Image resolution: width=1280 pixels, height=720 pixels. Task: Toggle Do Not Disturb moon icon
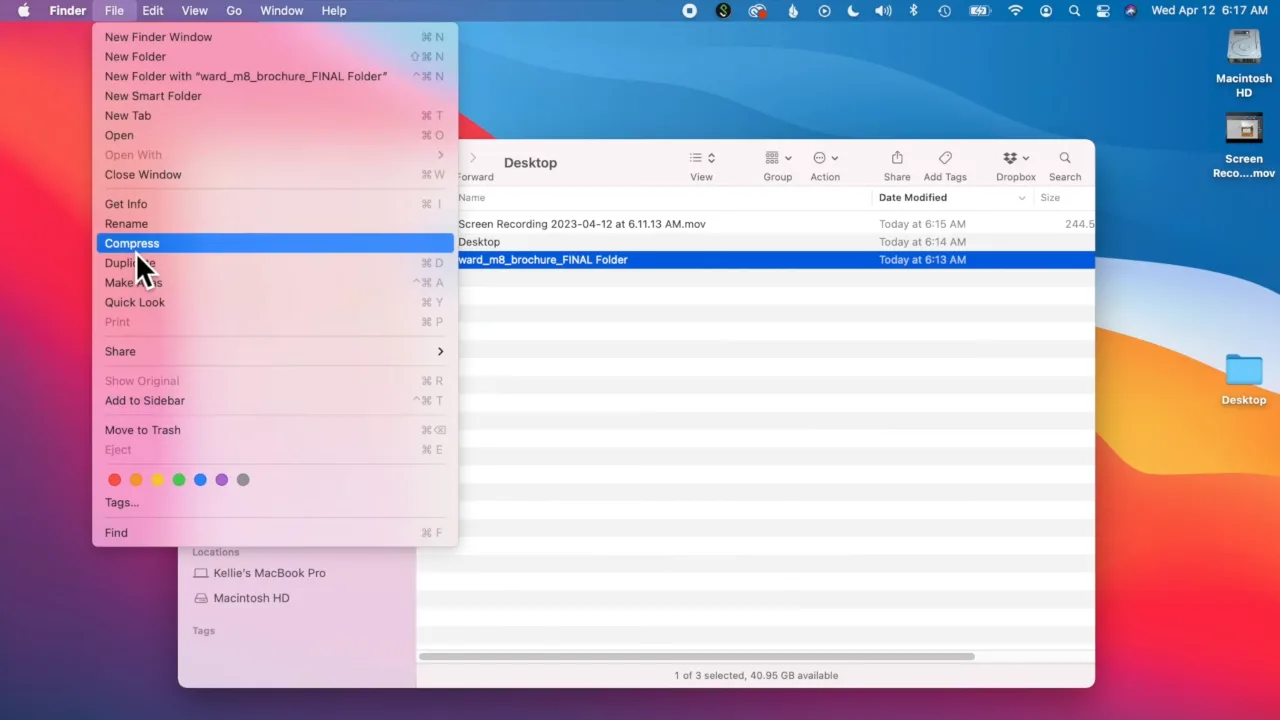pos(852,11)
